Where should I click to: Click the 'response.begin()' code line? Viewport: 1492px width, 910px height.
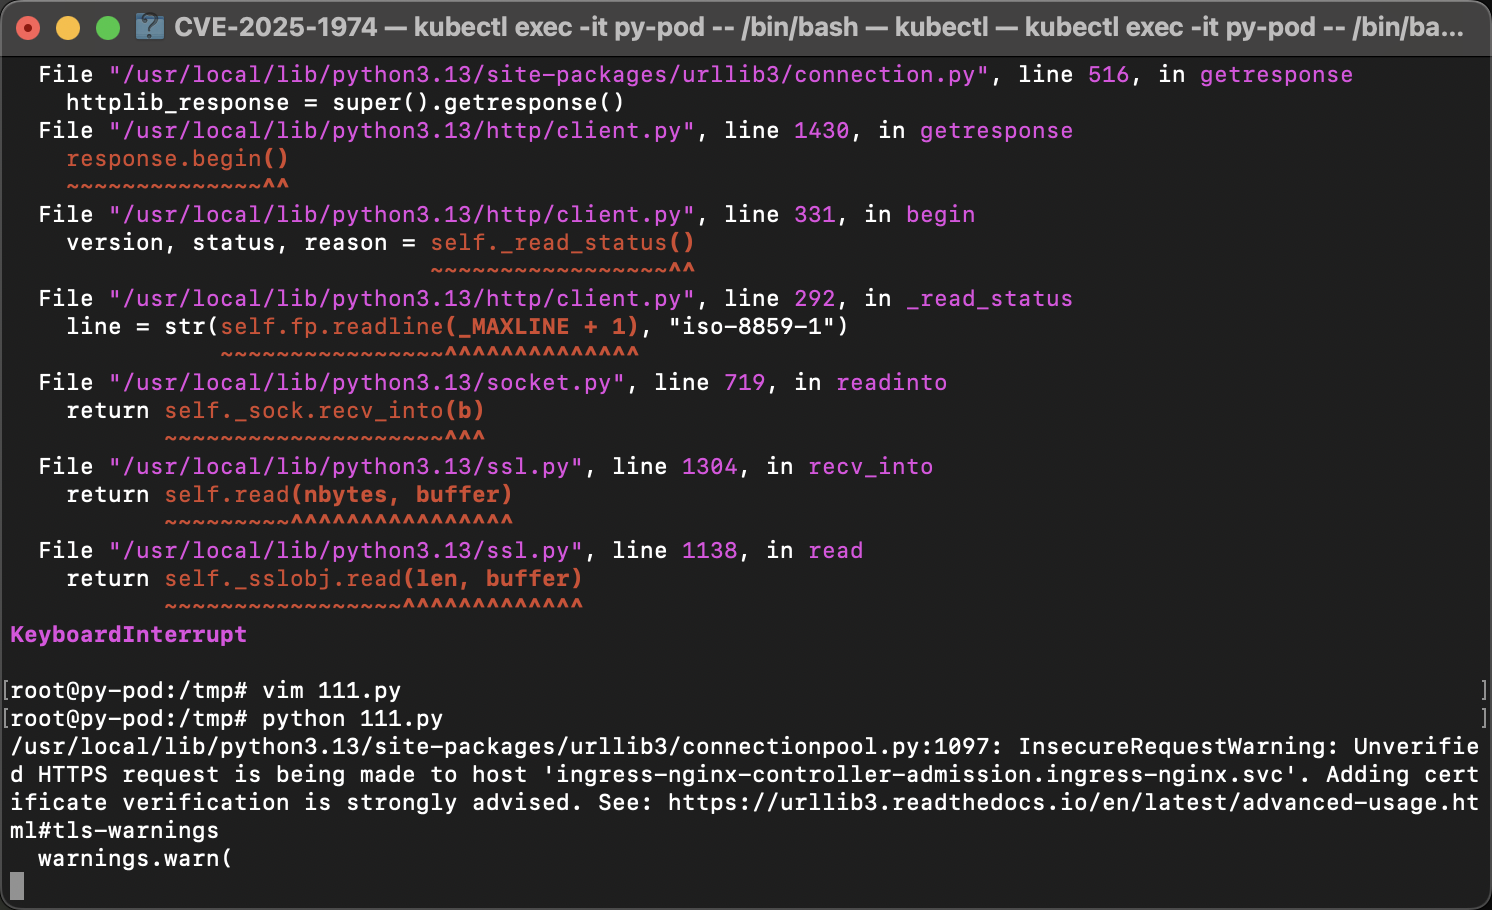(177, 158)
